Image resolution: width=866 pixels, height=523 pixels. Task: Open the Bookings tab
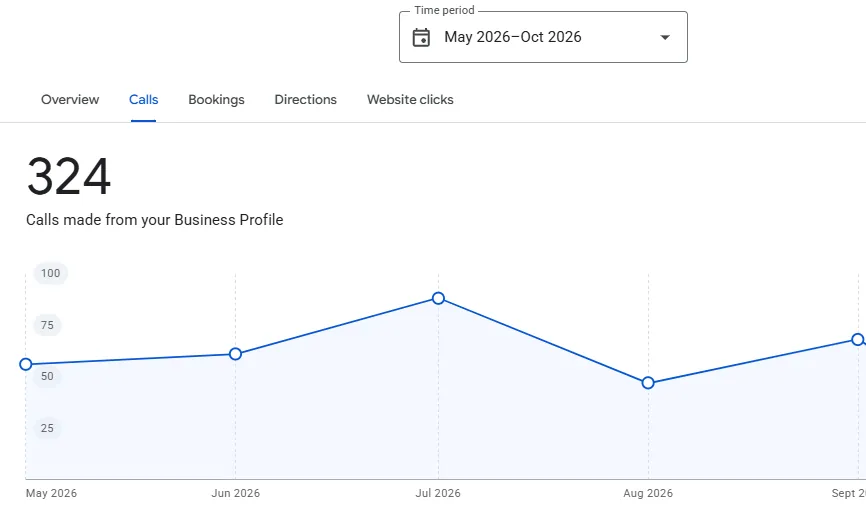(x=216, y=99)
